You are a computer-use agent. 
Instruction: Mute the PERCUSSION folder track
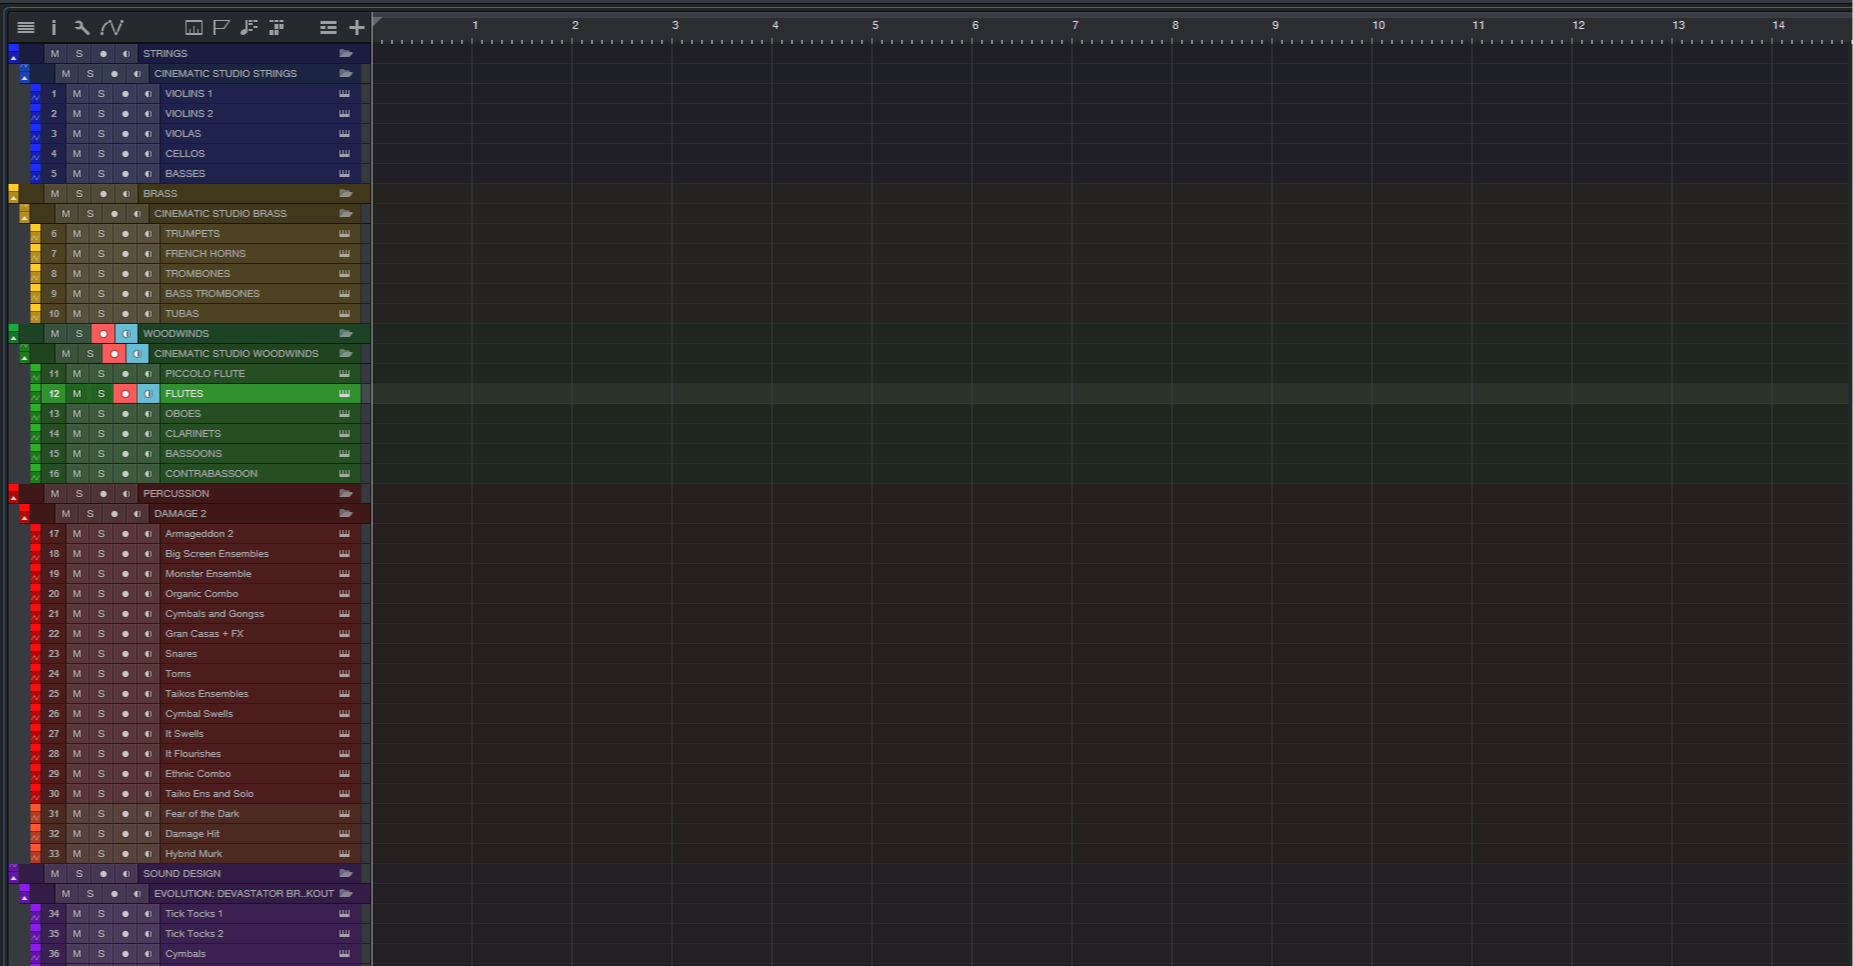pyautogui.click(x=55, y=494)
